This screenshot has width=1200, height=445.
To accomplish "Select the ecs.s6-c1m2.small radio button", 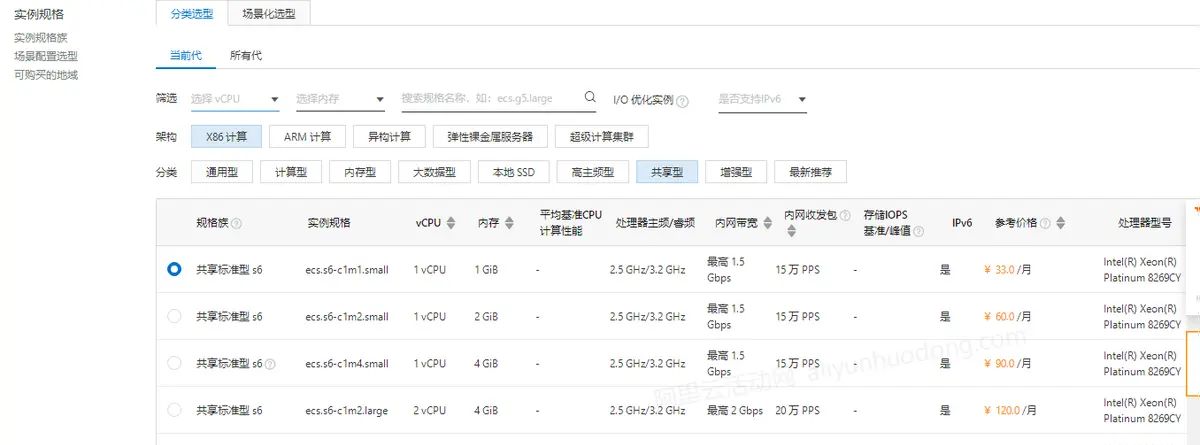I will tap(175, 316).
